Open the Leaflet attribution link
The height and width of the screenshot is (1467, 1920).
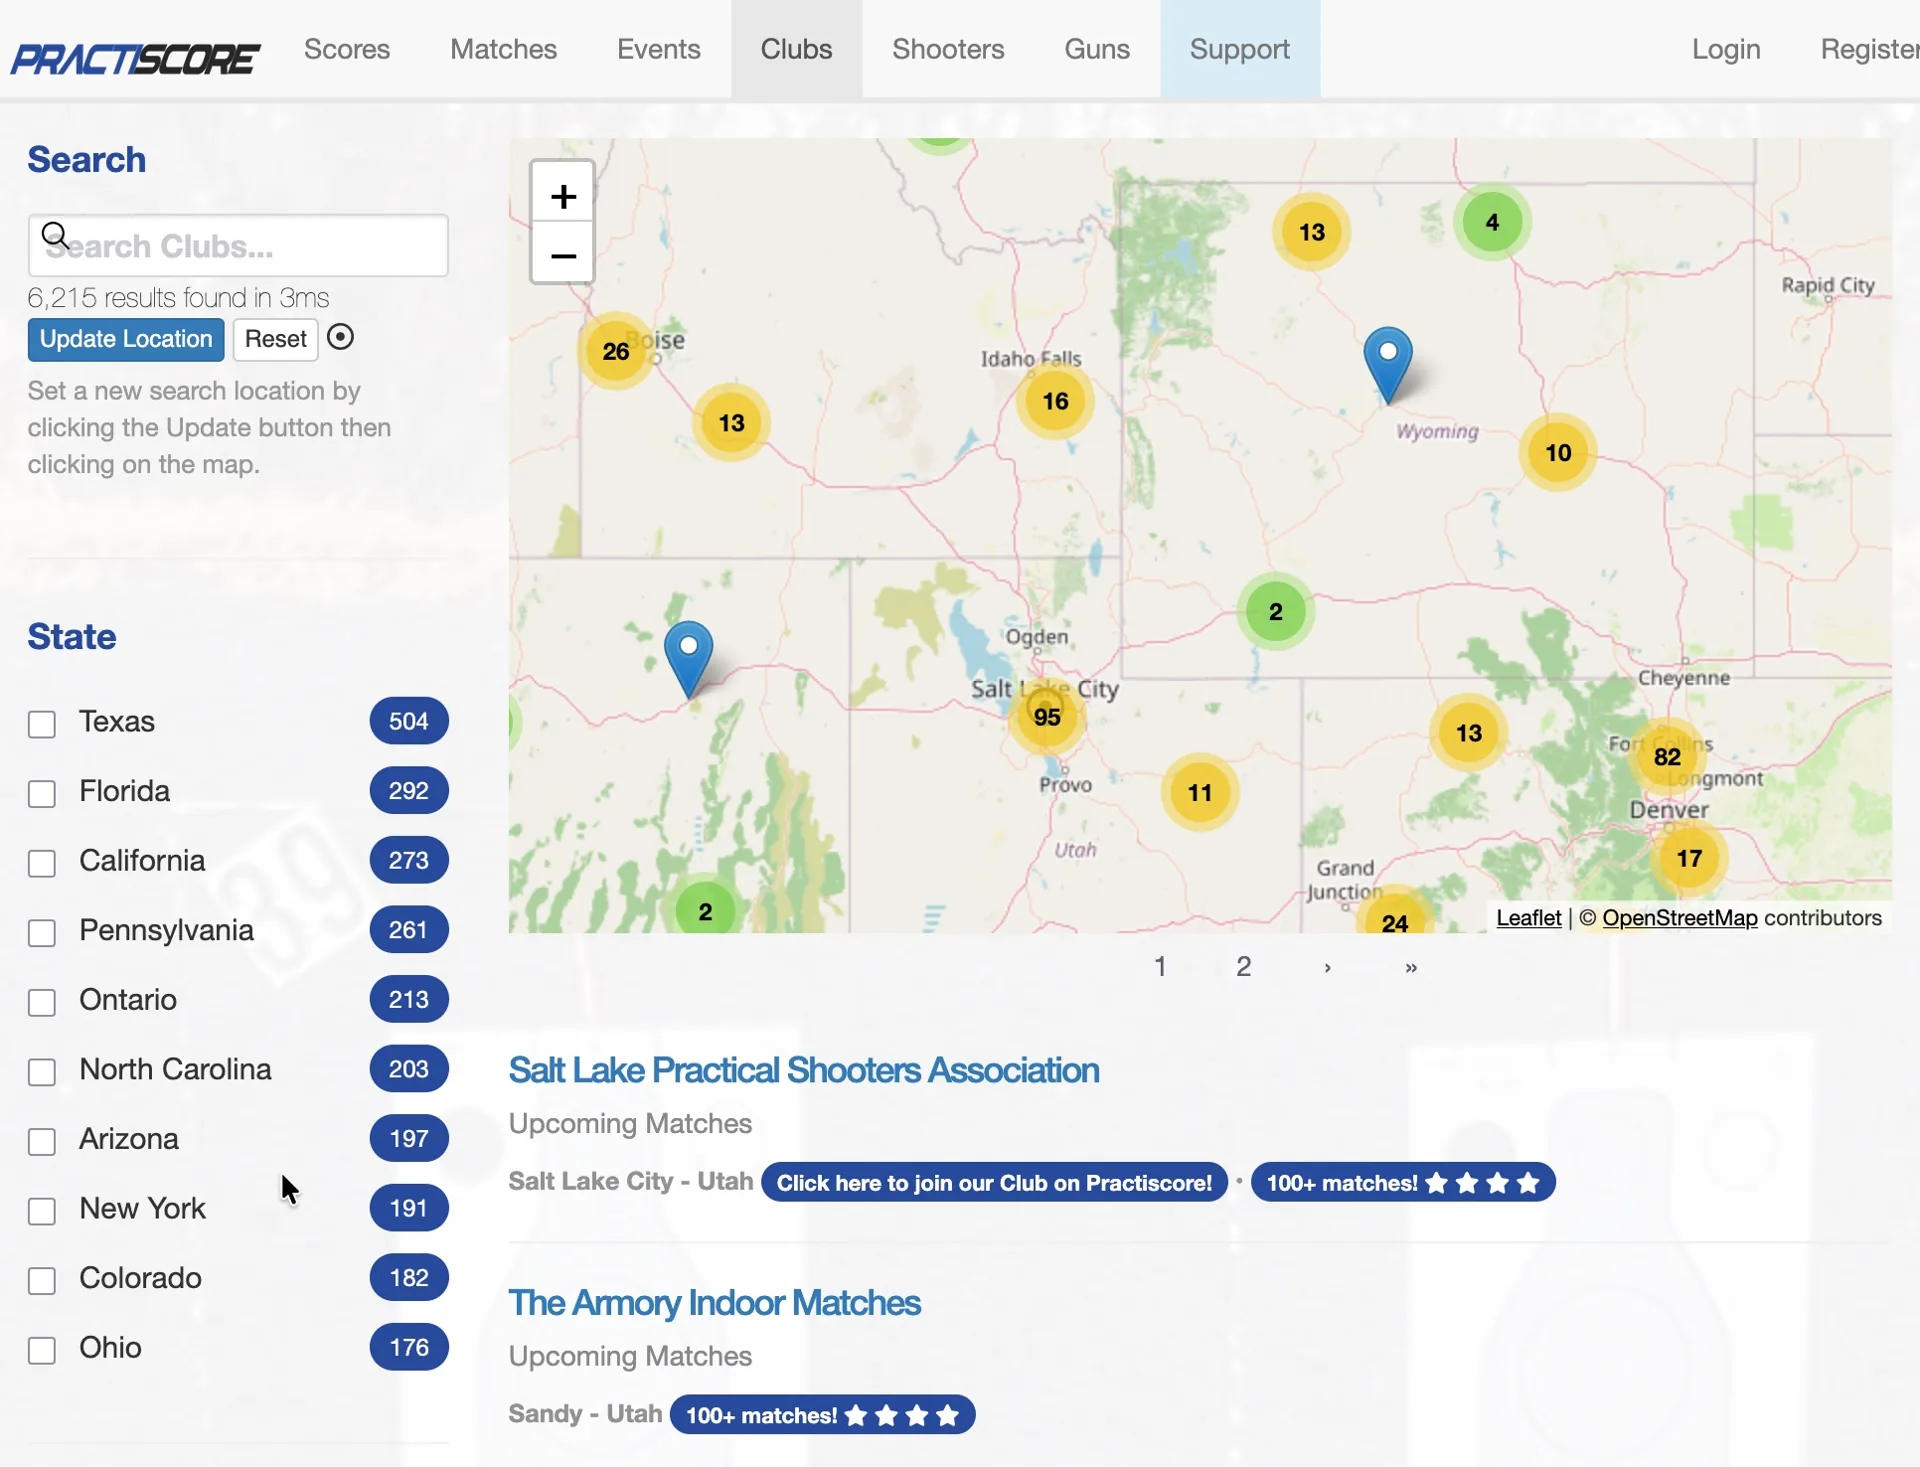[x=1528, y=917]
